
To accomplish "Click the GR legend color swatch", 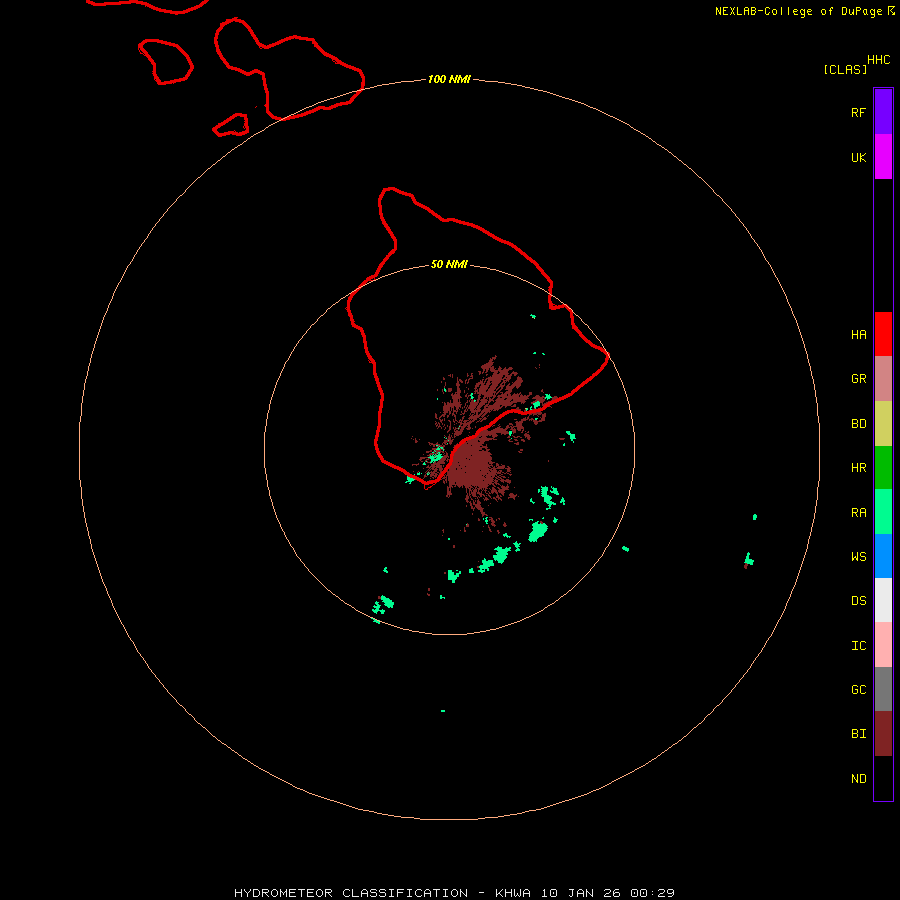I will (883, 379).
